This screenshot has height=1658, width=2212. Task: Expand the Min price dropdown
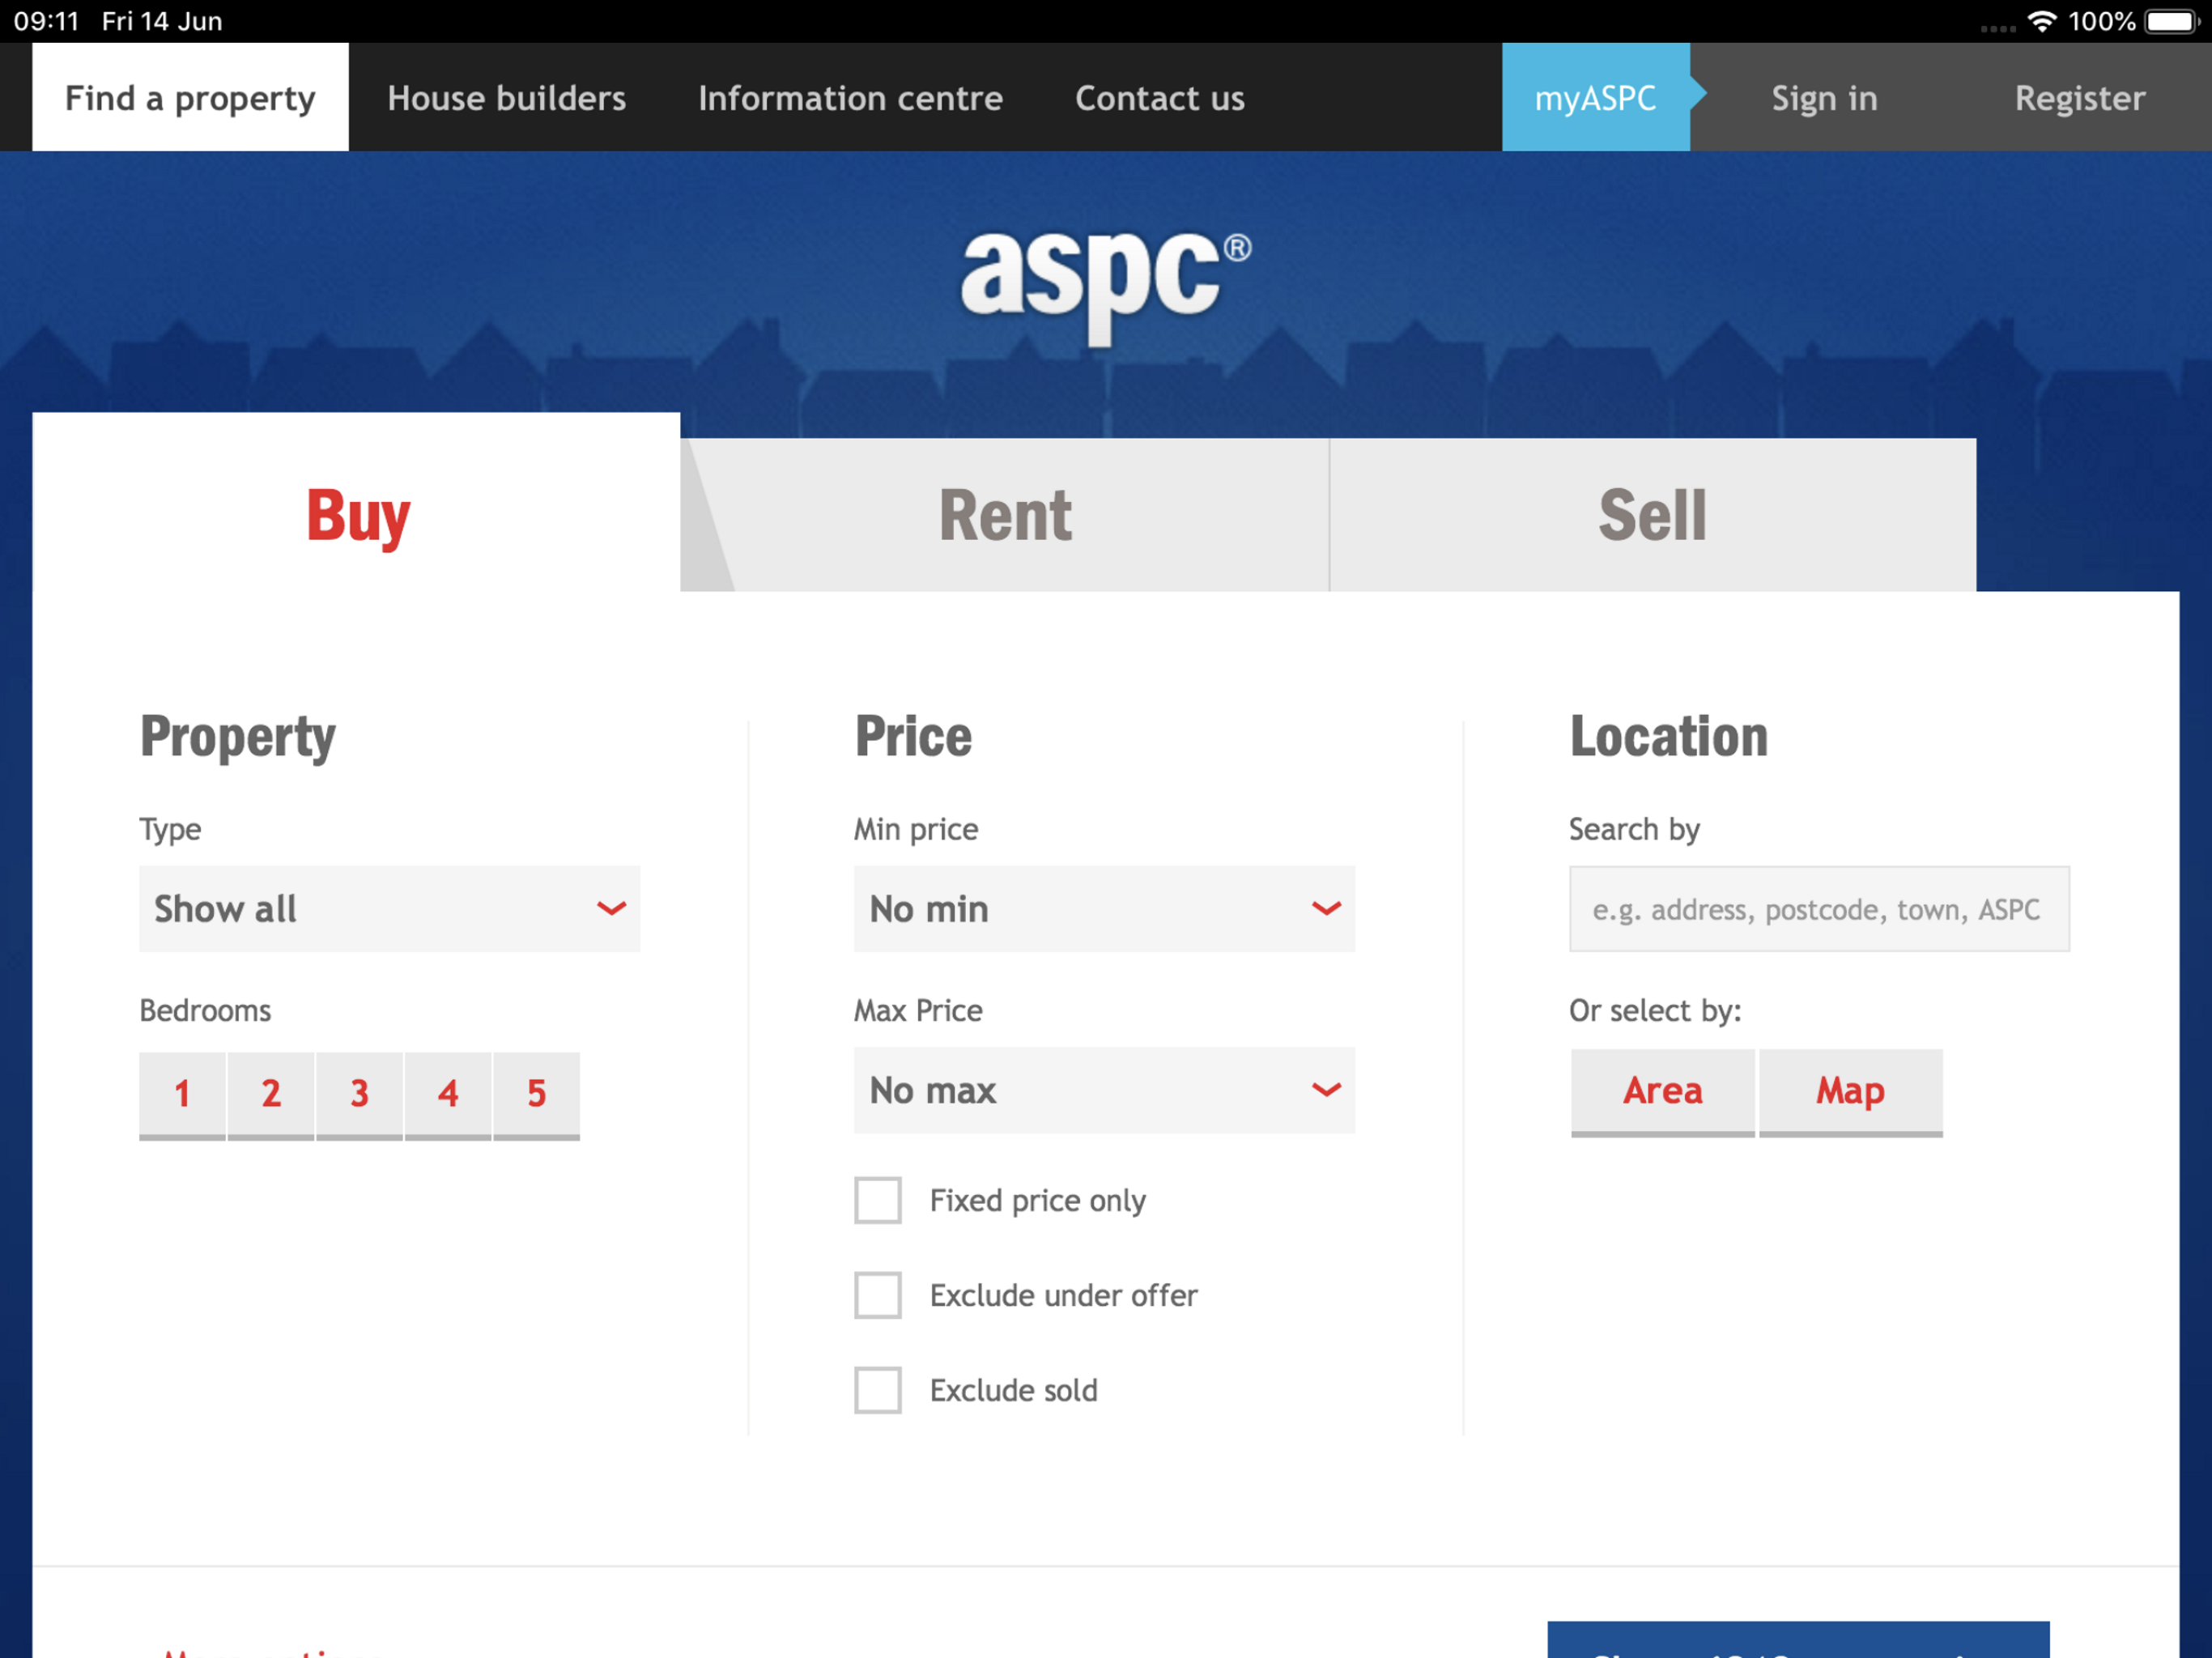pos(1105,908)
